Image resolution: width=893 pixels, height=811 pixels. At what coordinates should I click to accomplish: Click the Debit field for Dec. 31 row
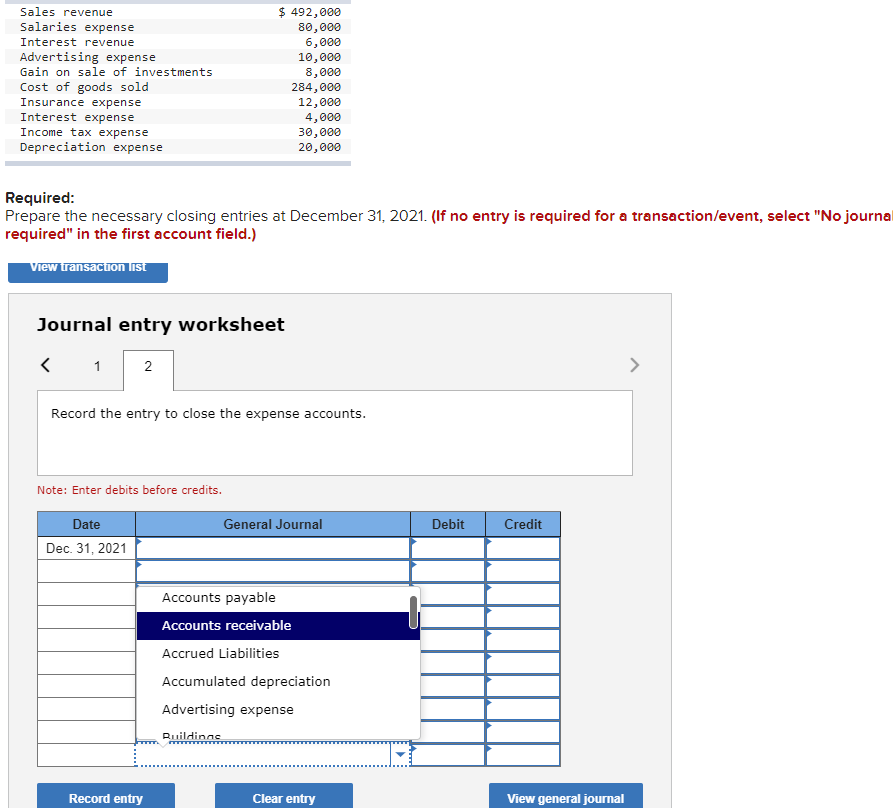(448, 548)
